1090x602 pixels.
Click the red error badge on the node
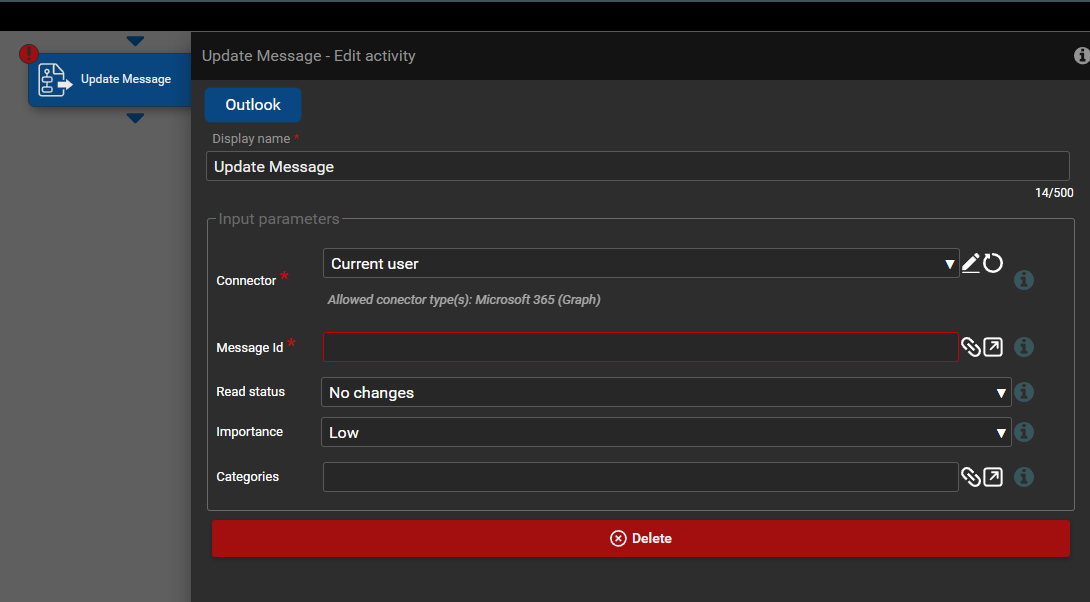(29, 54)
